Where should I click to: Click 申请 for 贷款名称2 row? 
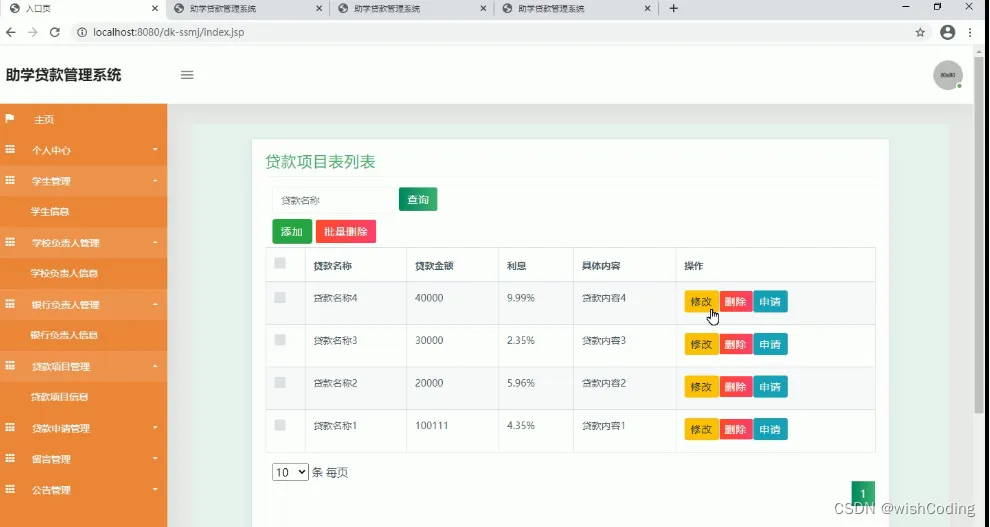coord(770,387)
